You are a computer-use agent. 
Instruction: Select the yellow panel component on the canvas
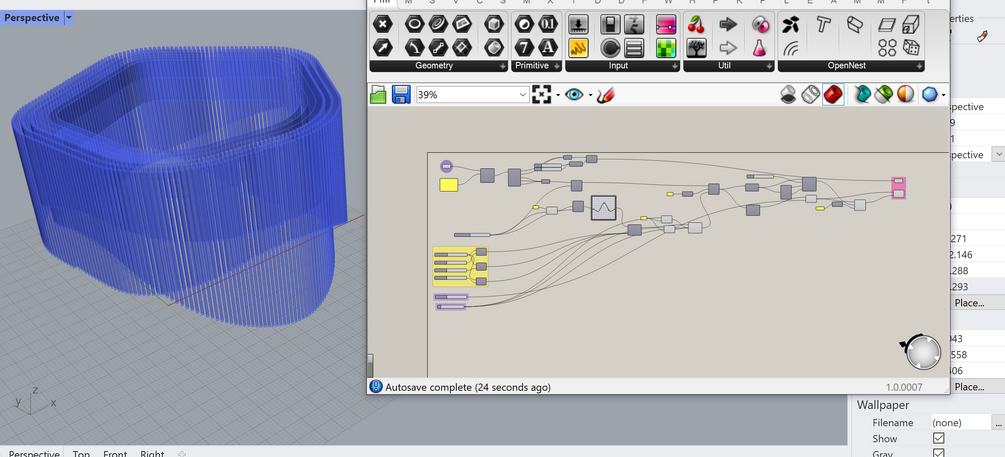449,185
